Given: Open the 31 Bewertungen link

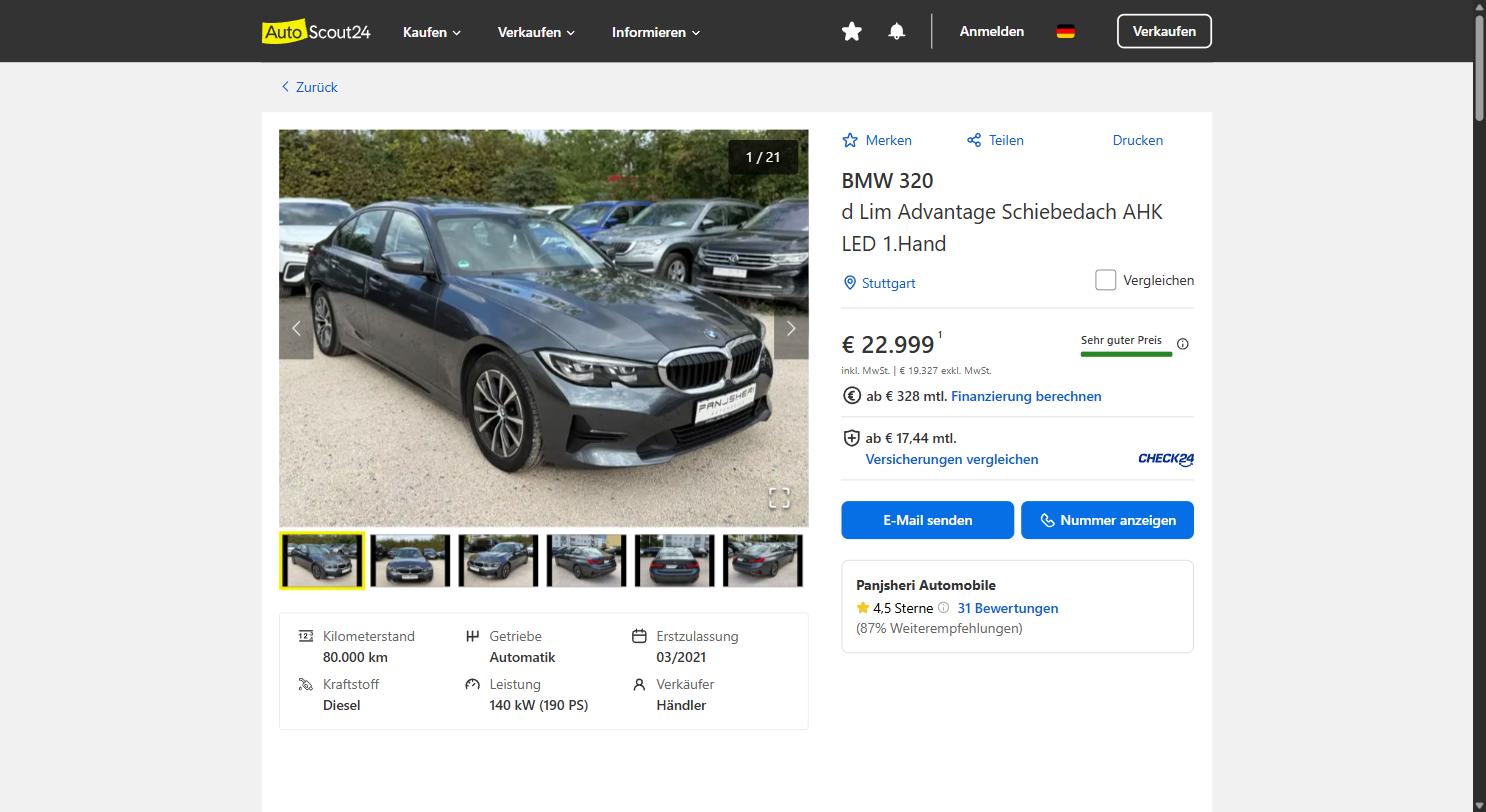Looking at the screenshot, I should pos(1008,608).
